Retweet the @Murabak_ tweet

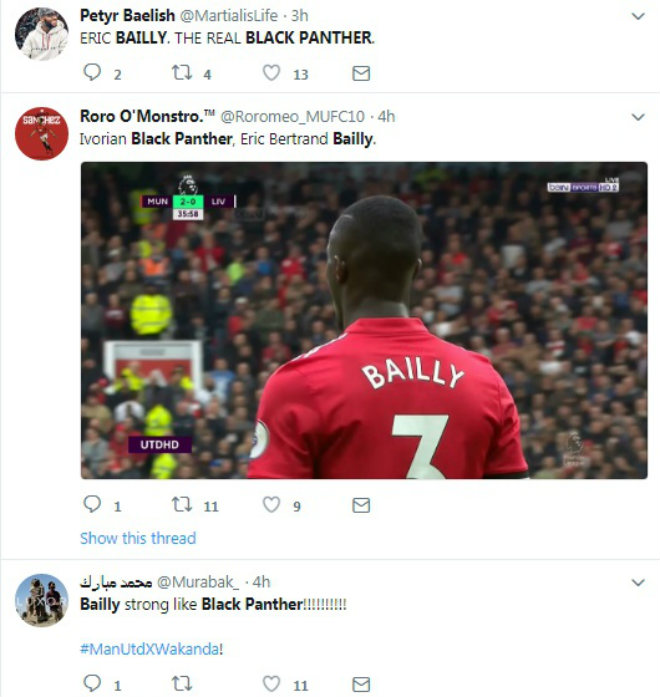[182, 684]
